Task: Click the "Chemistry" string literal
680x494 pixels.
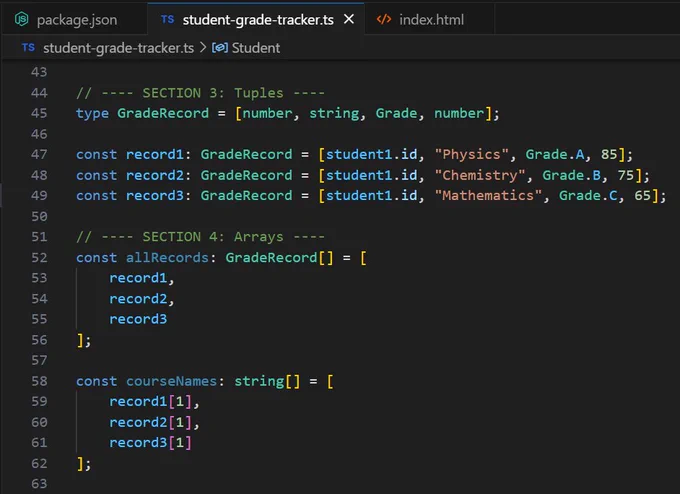Action: point(480,175)
